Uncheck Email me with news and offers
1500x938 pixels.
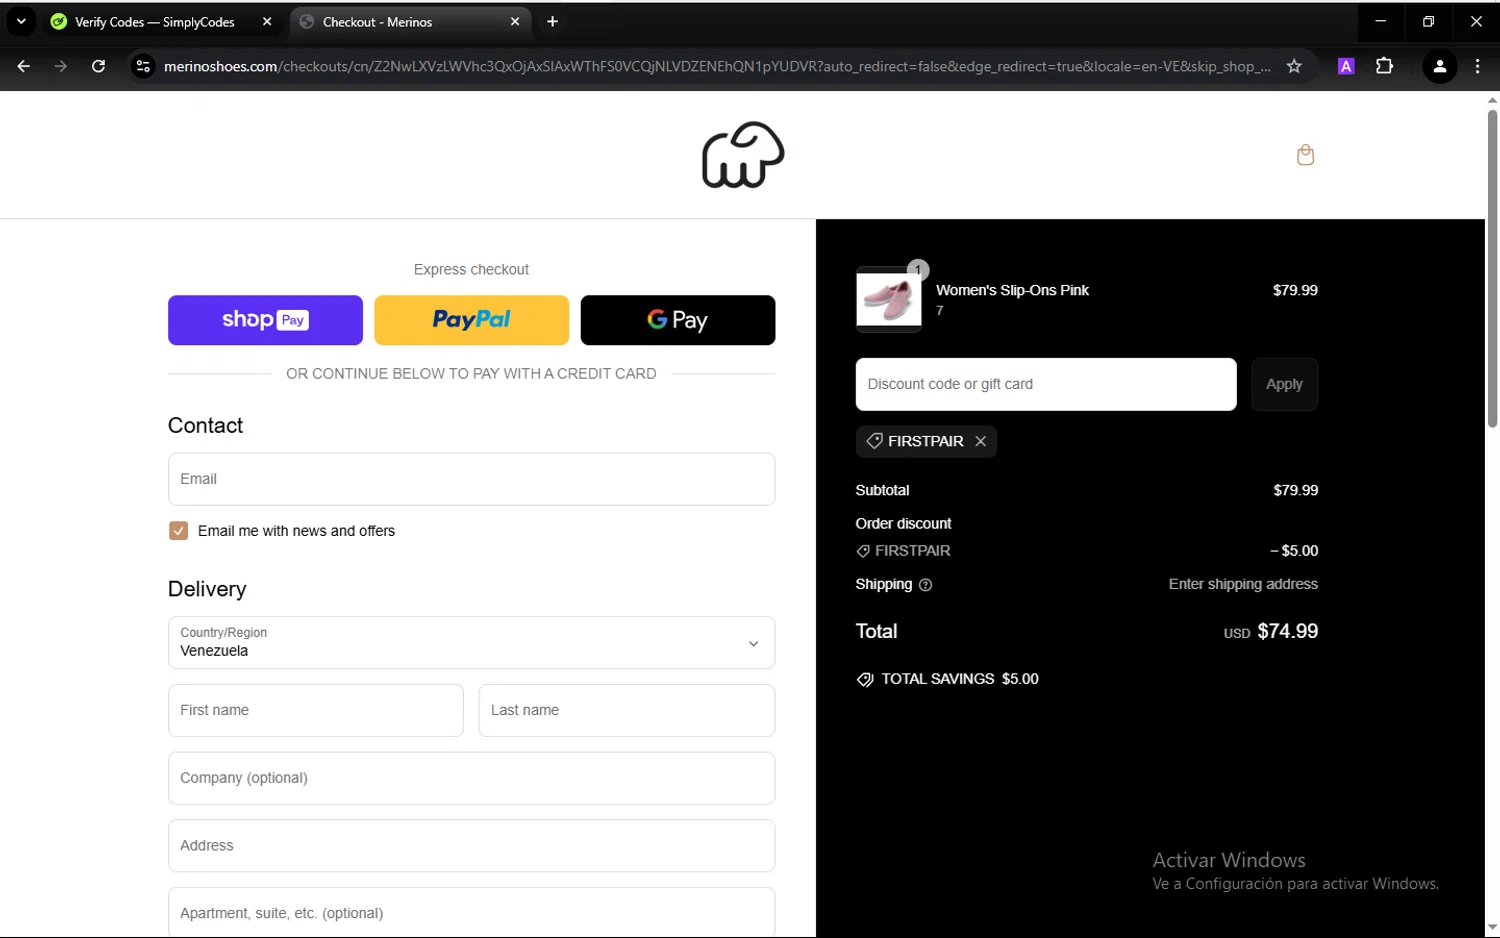point(179,531)
